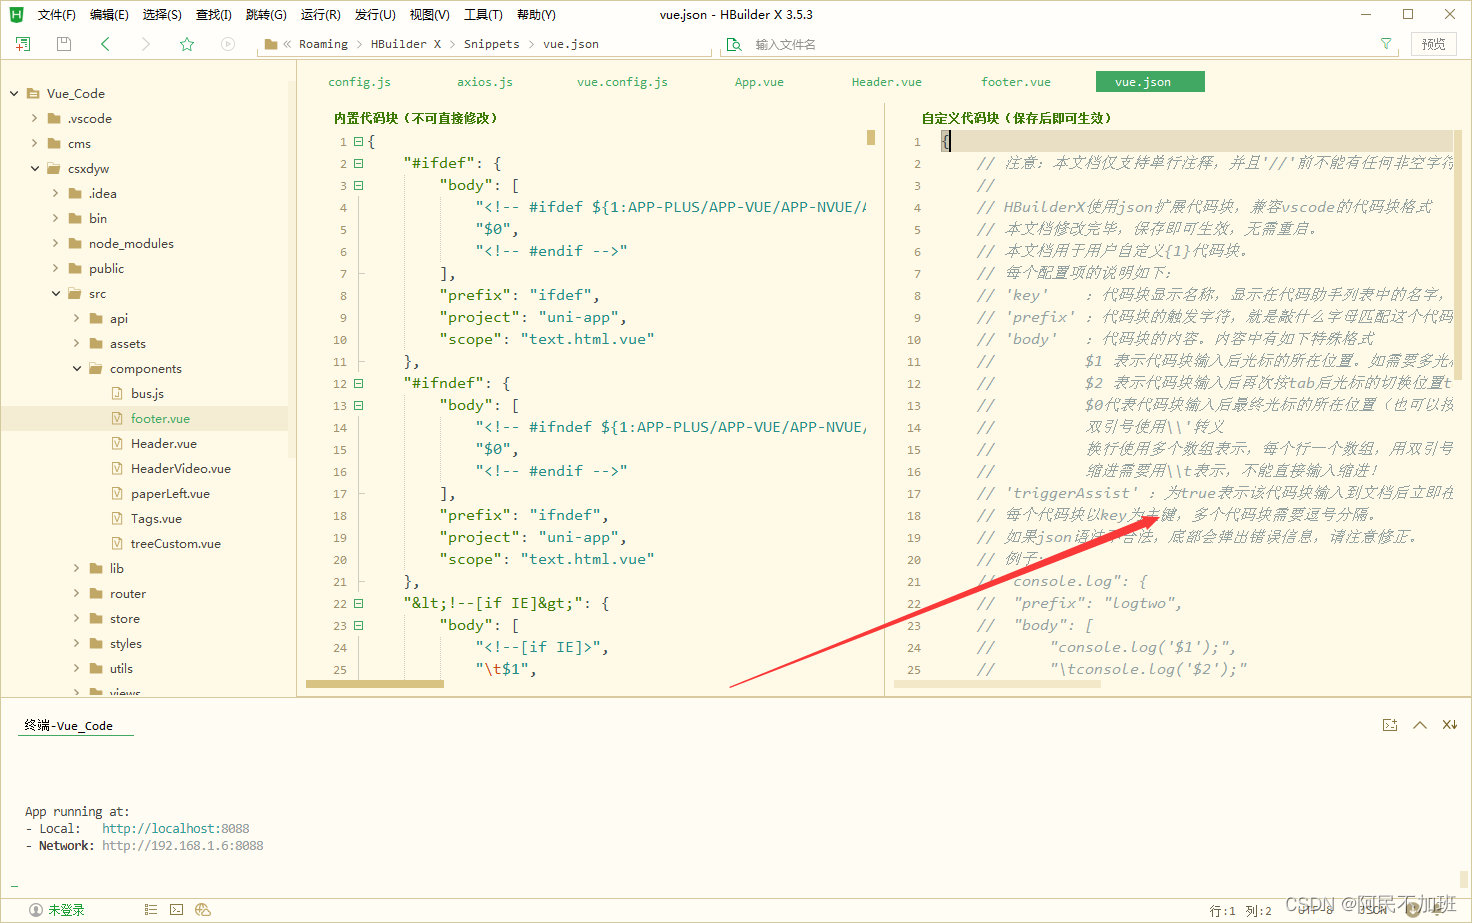Go forward using the right arrow icon
The image size is (1472, 923).
coord(146,44)
